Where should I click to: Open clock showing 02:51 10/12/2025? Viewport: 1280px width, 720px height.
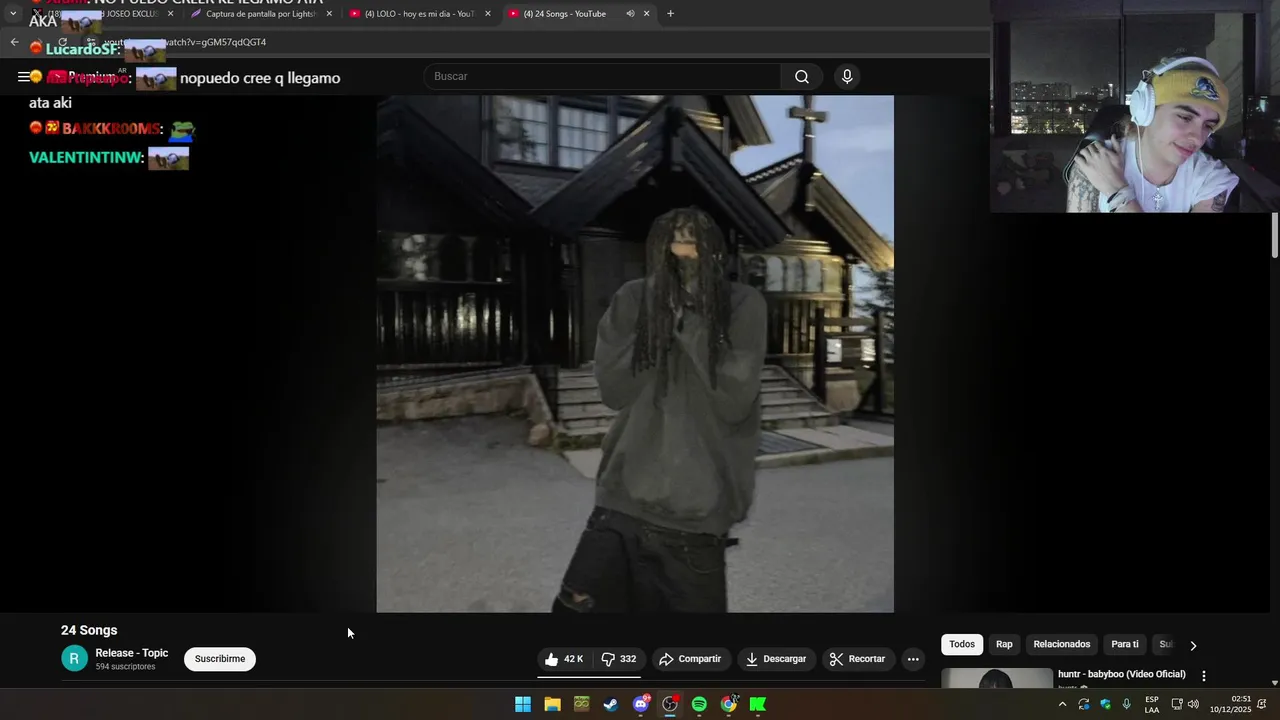coord(1230,704)
